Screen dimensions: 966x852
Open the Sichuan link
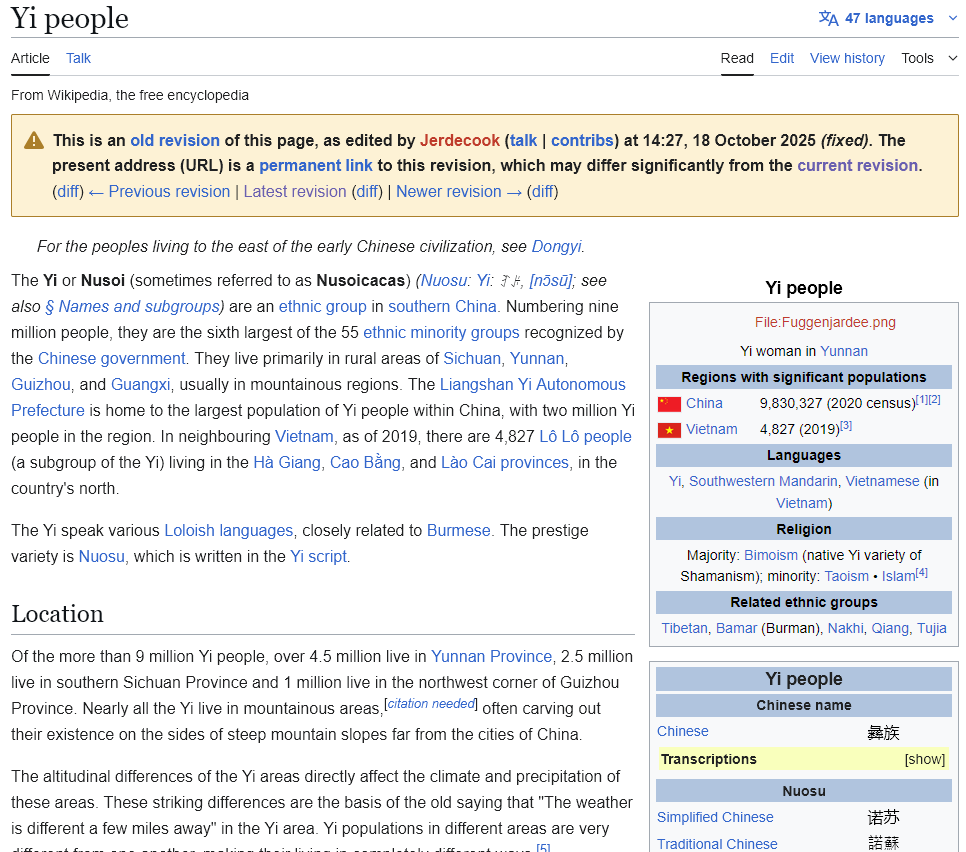click(x=472, y=359)
